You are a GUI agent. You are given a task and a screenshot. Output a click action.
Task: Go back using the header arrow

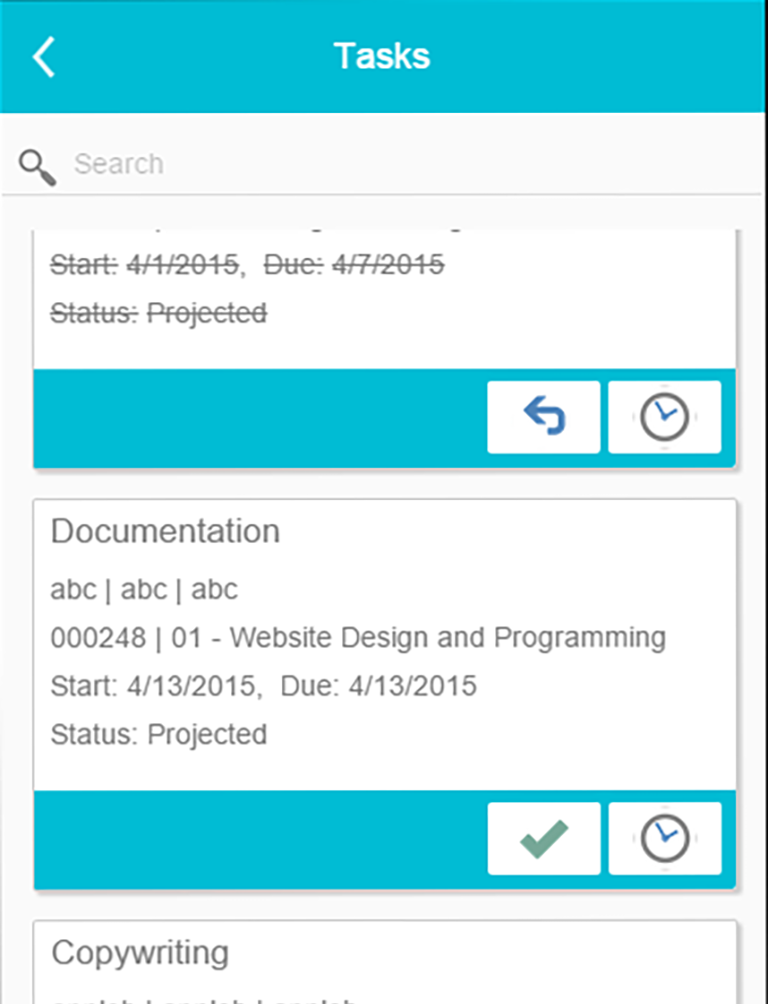click(44, 57)
